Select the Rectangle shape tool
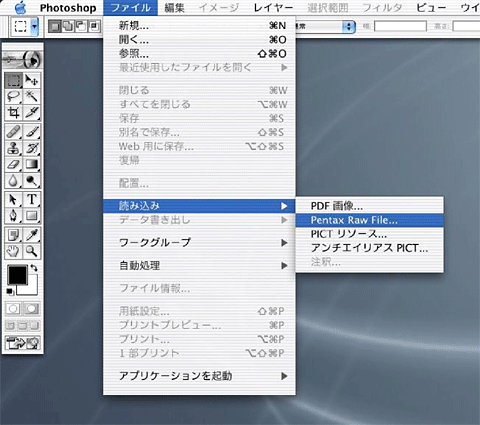 pyautogui.click(x=32, y=216)
